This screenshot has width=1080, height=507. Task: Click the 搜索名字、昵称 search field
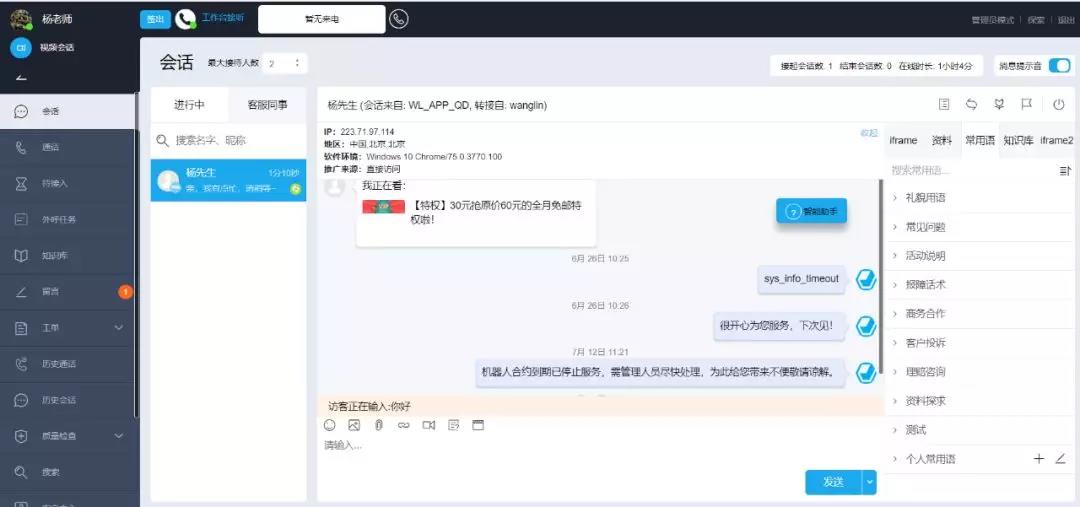pyautogui.click(x=235, y=141)
